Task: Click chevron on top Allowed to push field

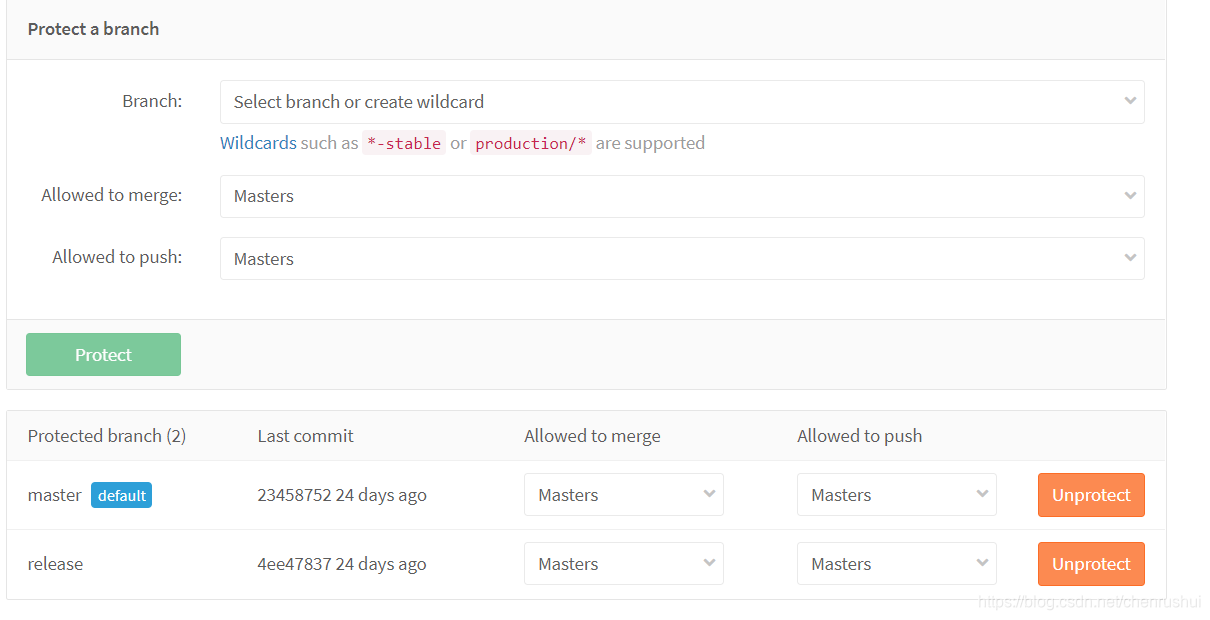Action: 1130,258
